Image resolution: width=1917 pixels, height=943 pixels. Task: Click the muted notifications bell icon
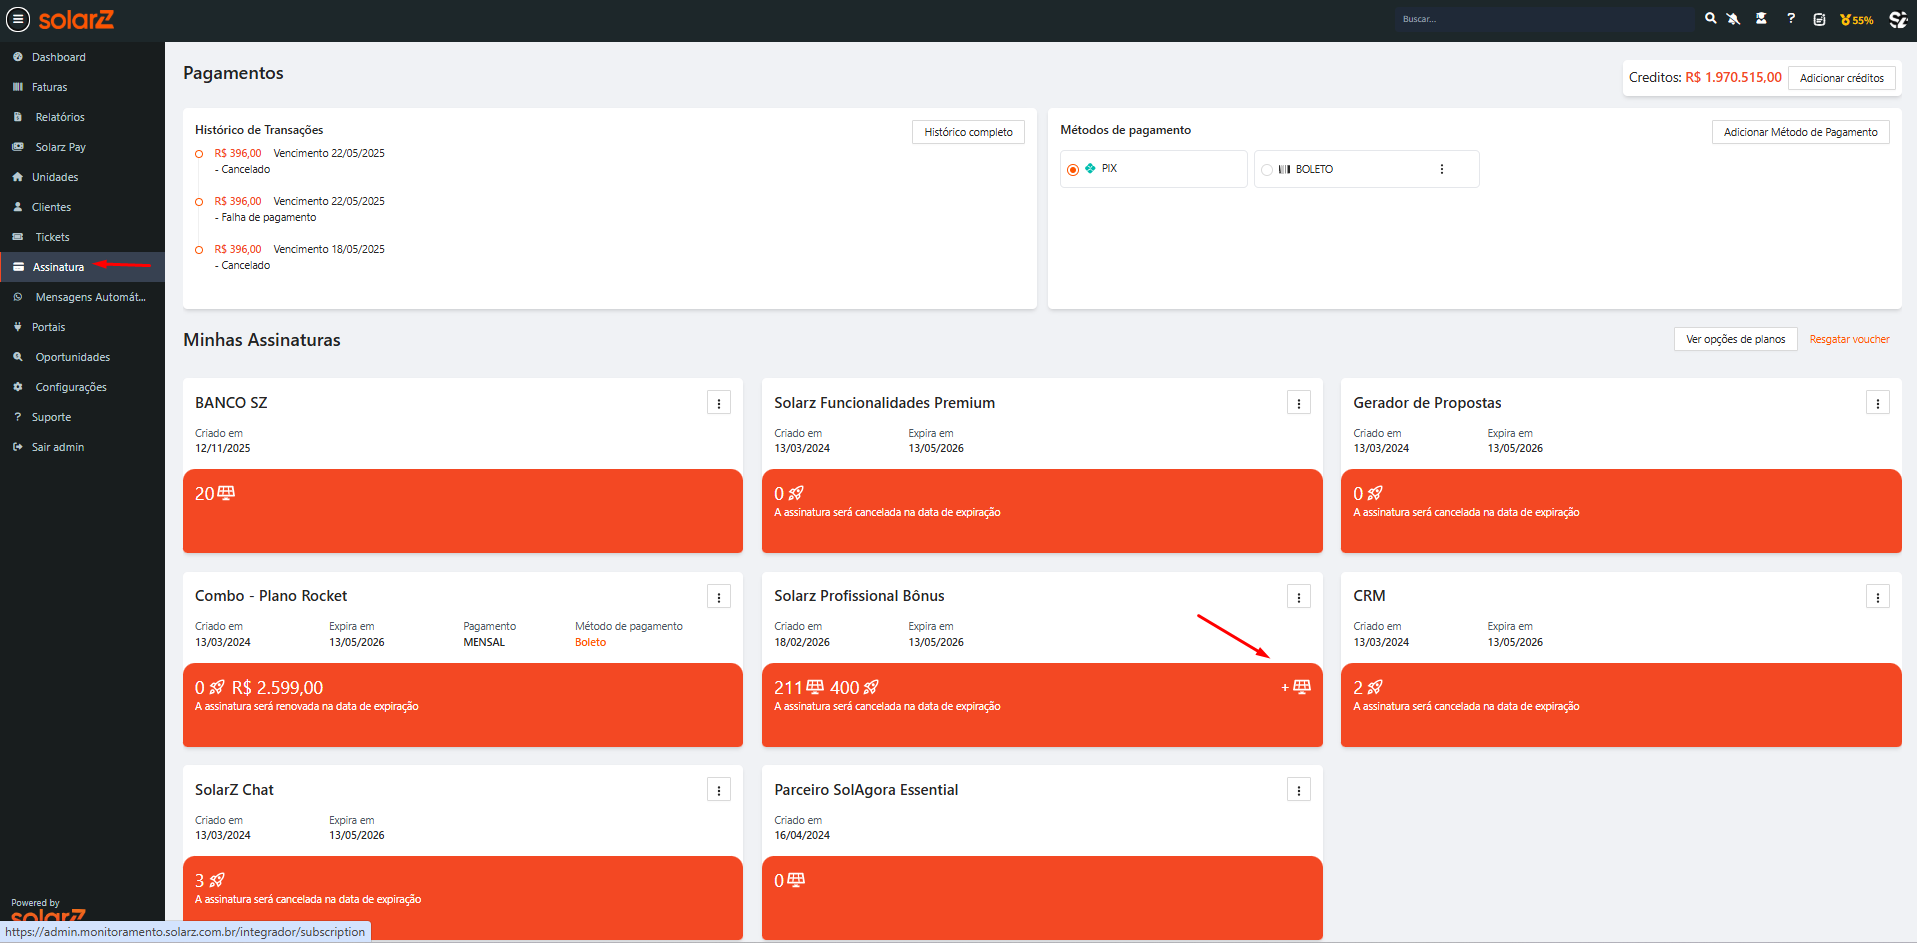(x=1734, y=19)
